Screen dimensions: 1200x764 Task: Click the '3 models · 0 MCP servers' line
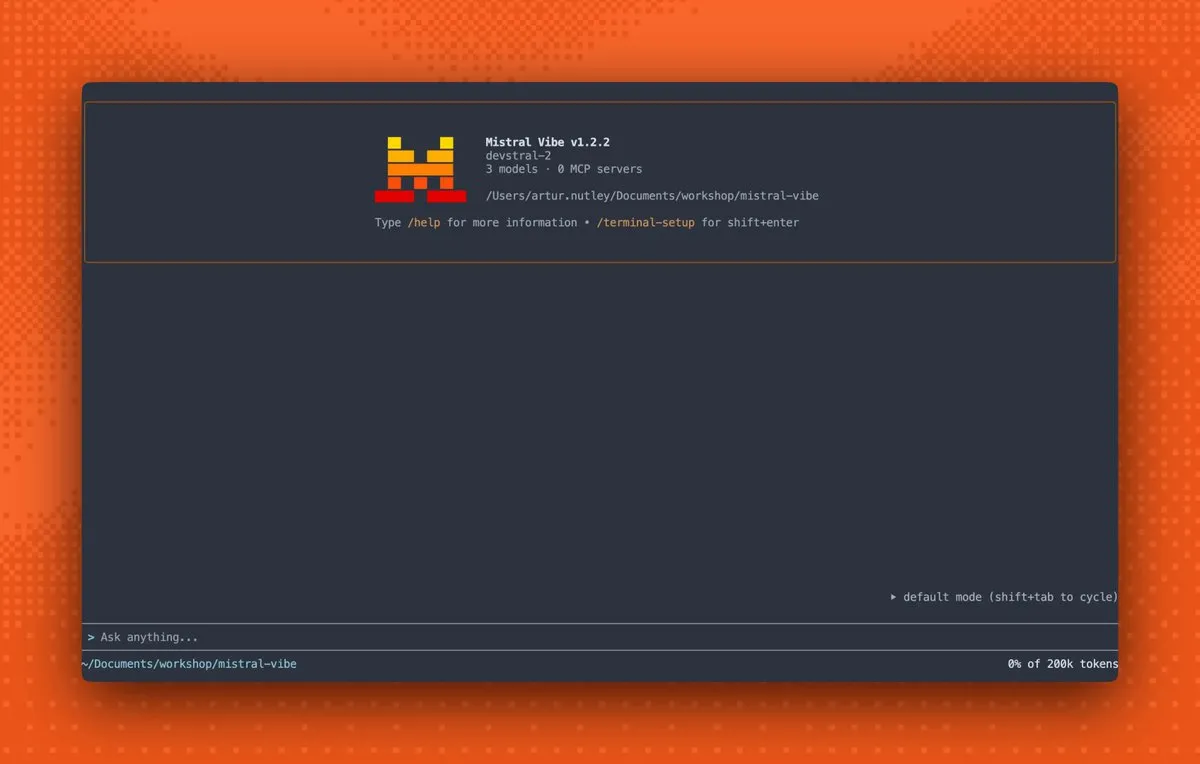[x=564, y=169]
